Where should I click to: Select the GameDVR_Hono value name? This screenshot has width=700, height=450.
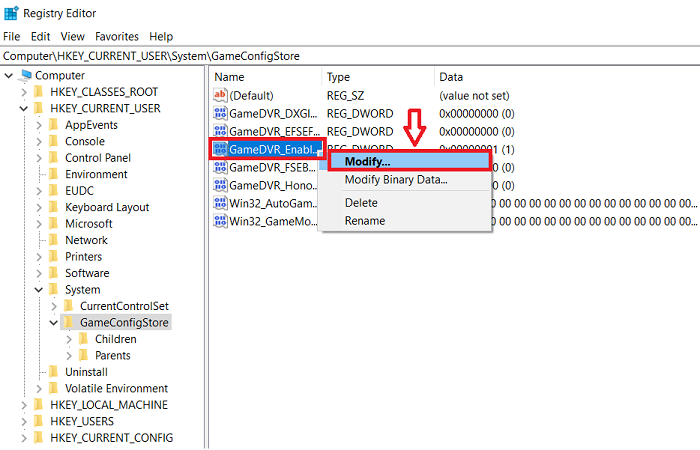273,185
